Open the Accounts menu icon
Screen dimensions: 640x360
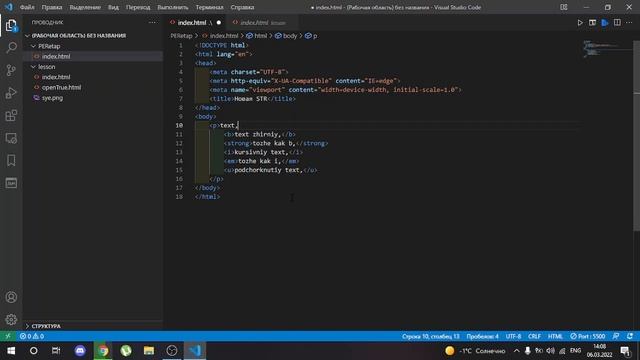(x=11, y=297)
